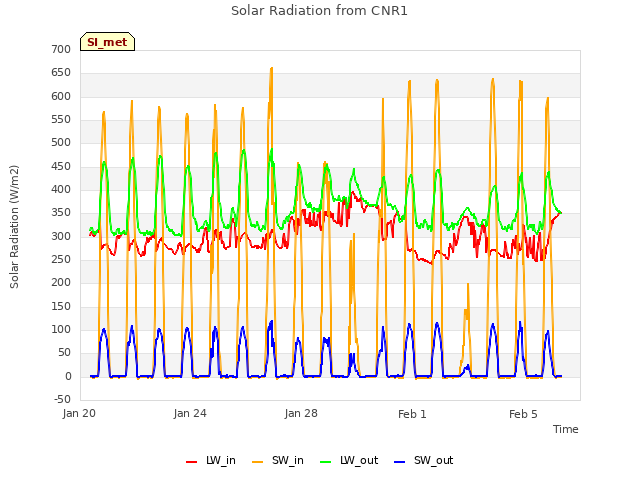Click the 300 y-axis tick label
The width and height of the screenshot is (640, 480).
(x=61, y=236)
